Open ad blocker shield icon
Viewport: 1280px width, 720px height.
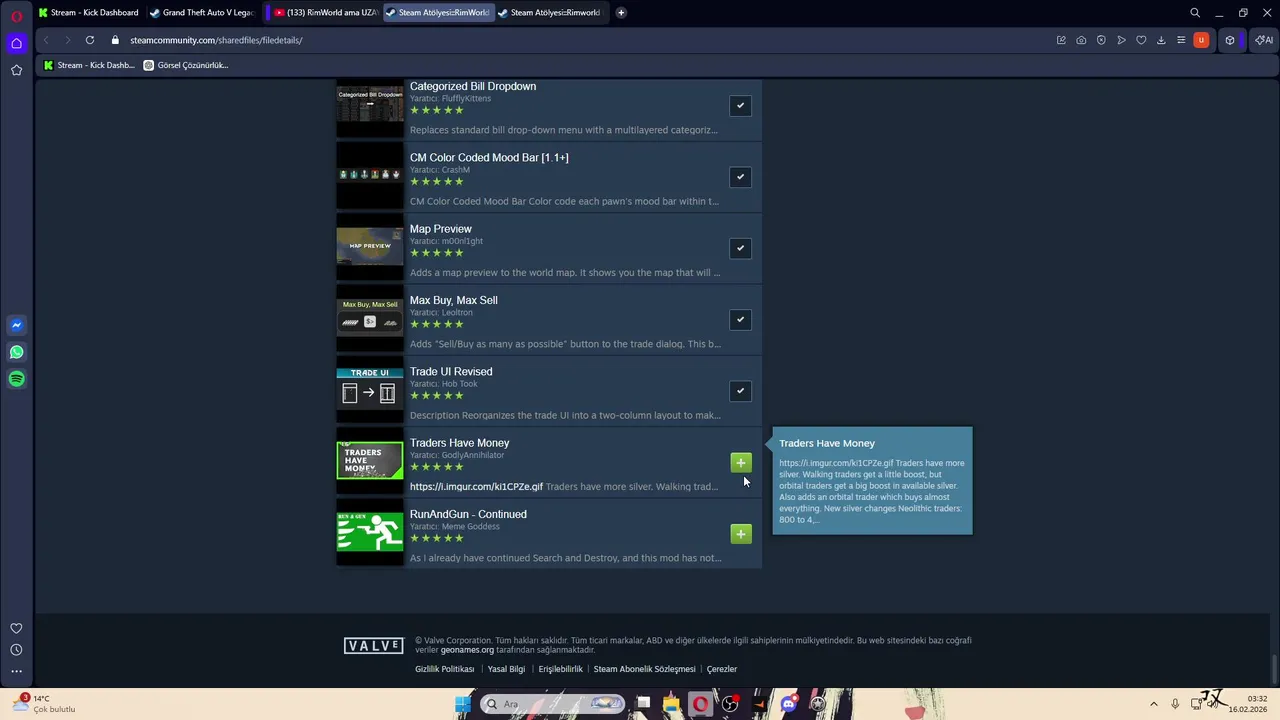pyautogui.click(x=1101, y=40)
